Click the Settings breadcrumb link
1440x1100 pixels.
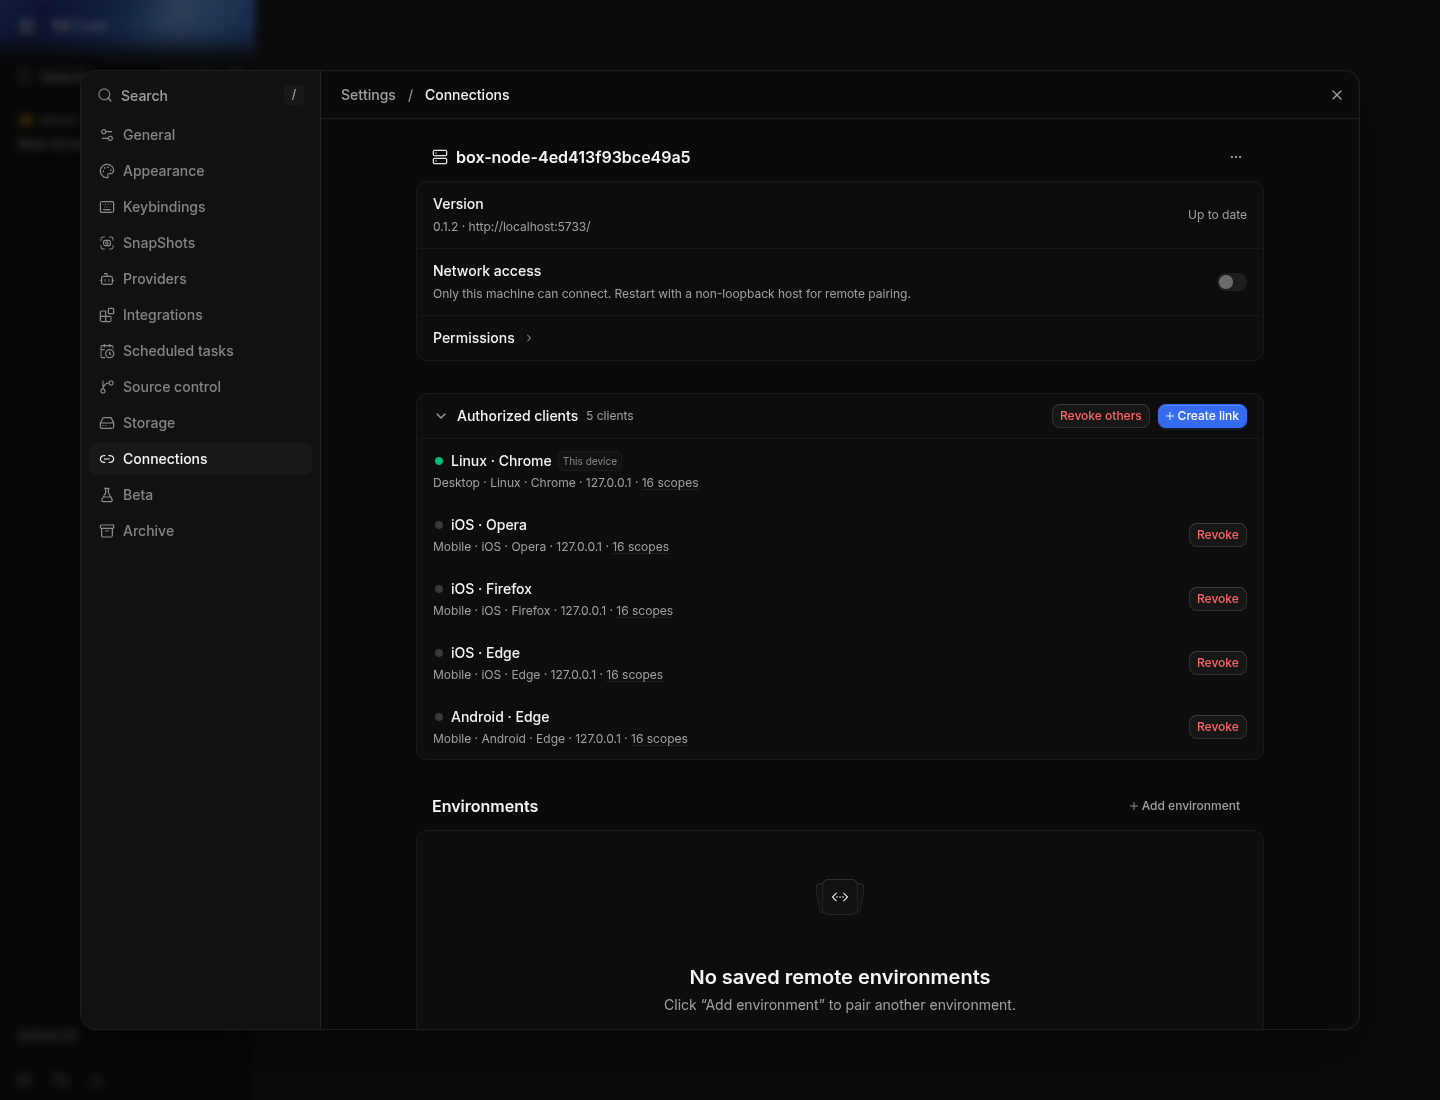tap(368, 95)
